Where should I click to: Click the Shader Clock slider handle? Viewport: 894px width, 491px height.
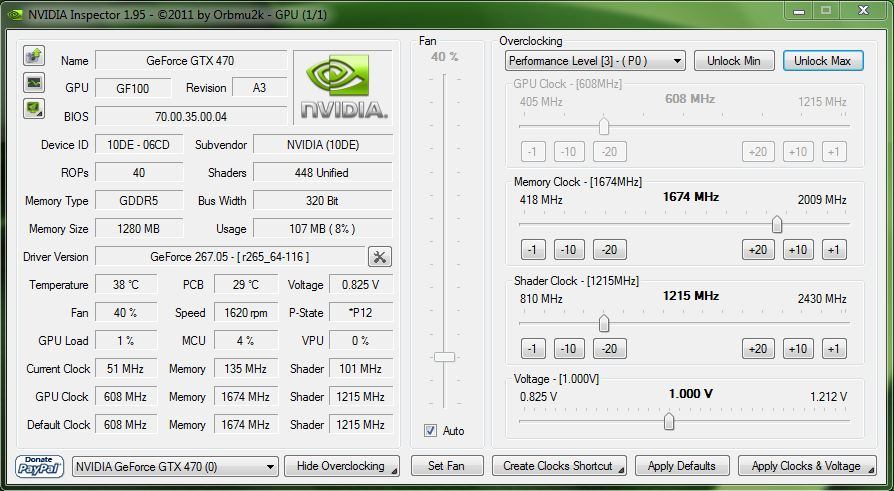[x=604, y=324]
